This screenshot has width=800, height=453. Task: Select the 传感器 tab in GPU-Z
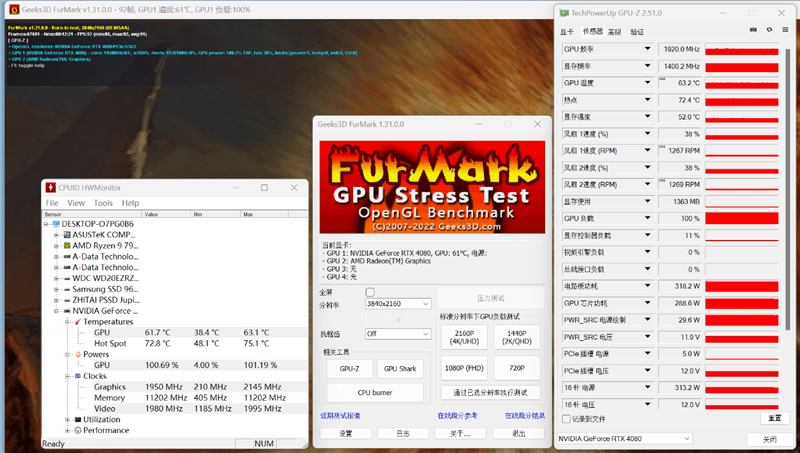[592, 32]
